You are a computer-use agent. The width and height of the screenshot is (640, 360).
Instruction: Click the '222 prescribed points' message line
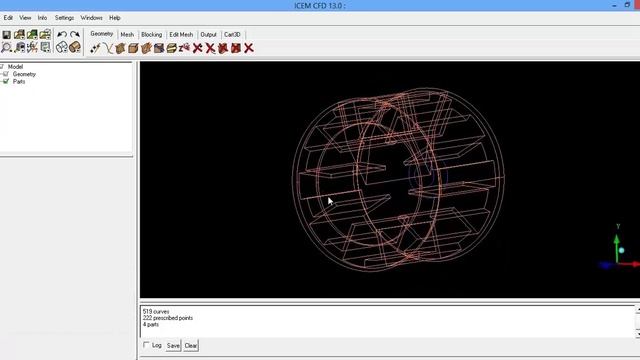tap(168, 318)
